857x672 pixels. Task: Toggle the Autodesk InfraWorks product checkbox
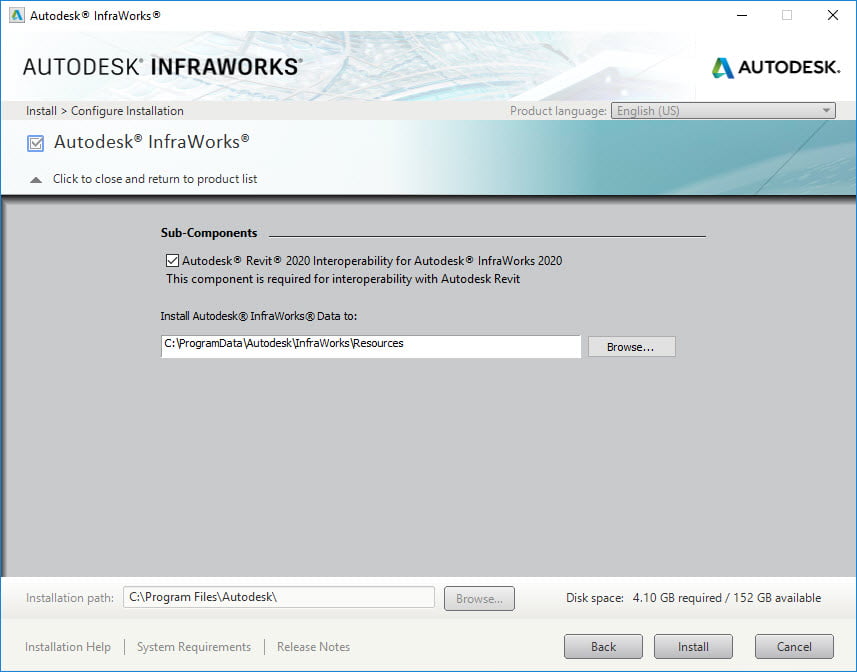(36, 144)
